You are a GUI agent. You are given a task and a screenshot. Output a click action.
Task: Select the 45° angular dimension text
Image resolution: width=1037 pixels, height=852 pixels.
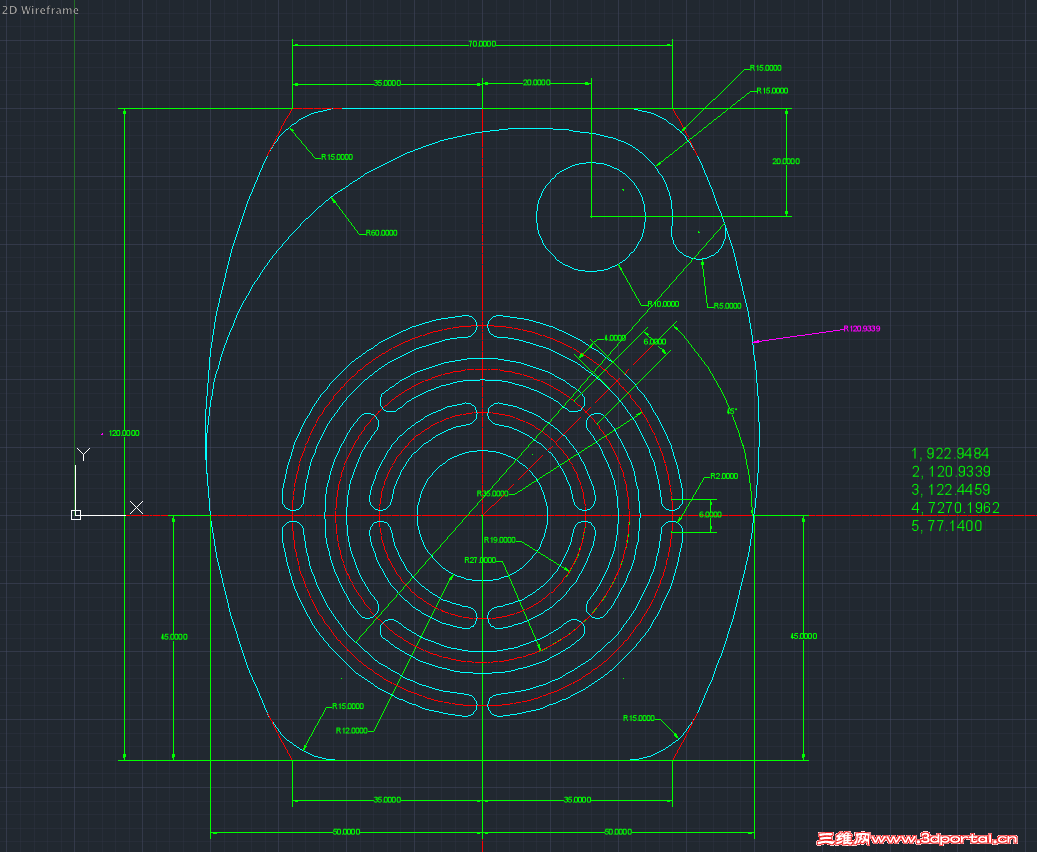[731, 411]
